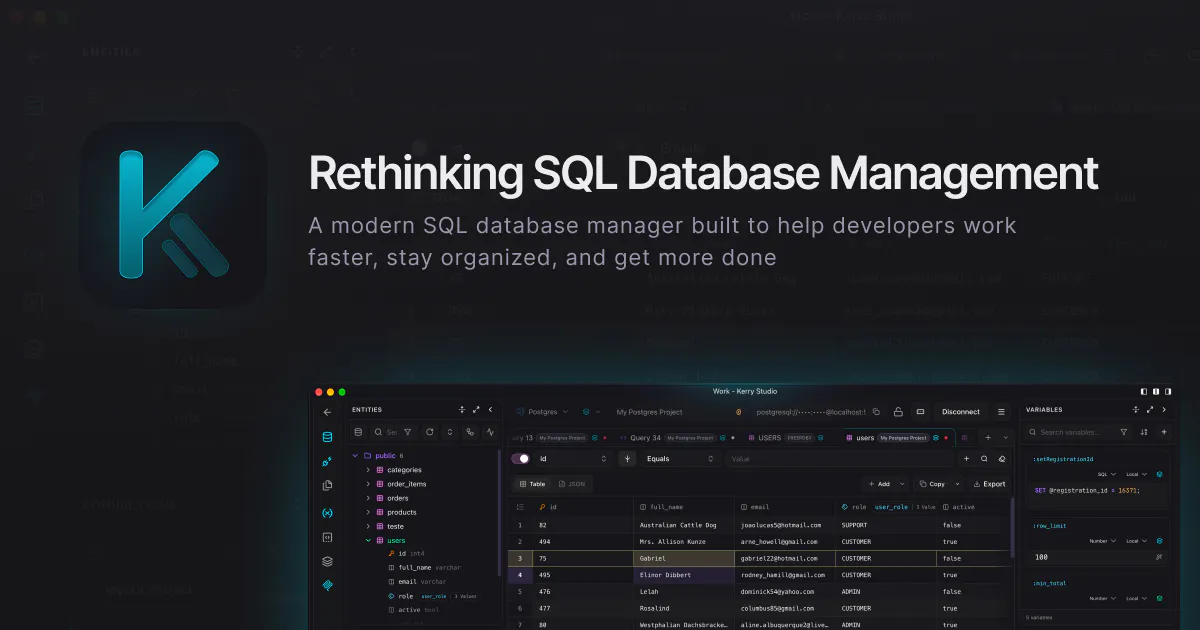
Task: Switch to the Table view
Action: coord(532,484)
